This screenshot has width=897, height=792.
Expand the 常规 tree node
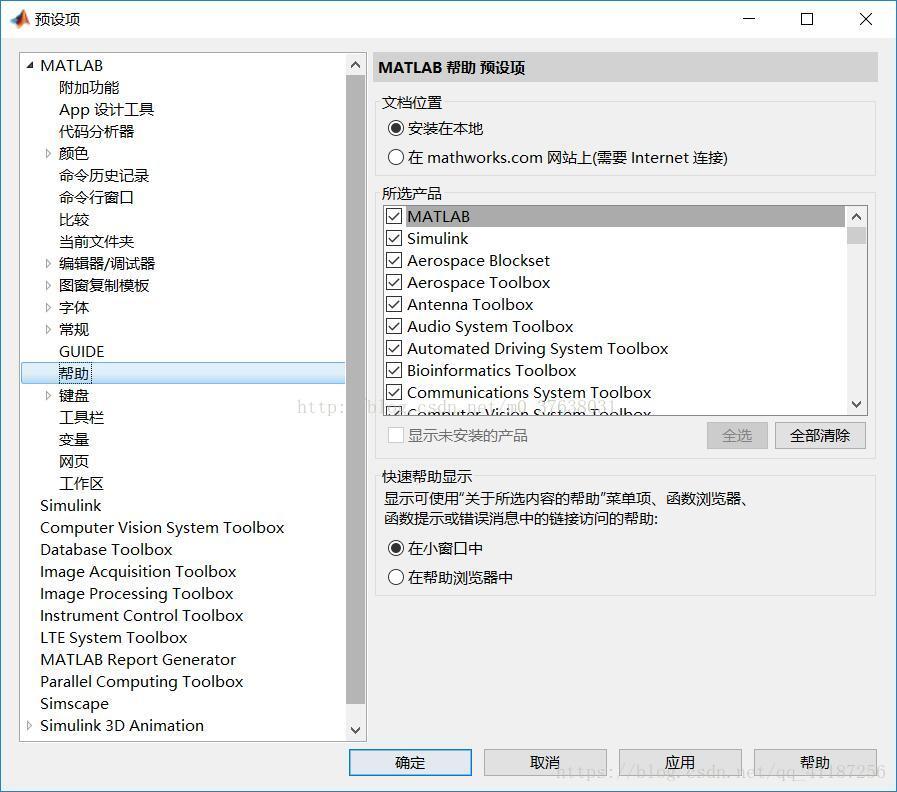(x=48, y=329)
